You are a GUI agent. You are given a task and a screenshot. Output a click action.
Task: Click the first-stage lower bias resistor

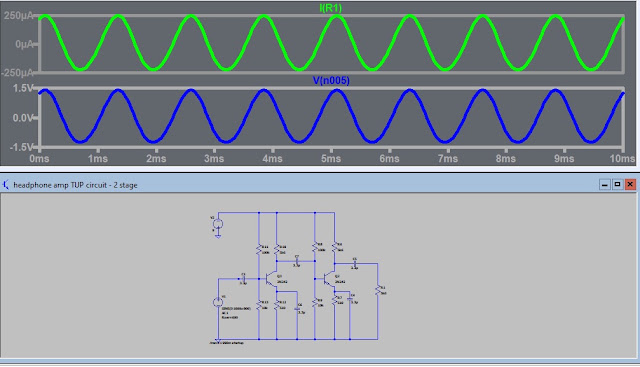click(x=259, y=305)
